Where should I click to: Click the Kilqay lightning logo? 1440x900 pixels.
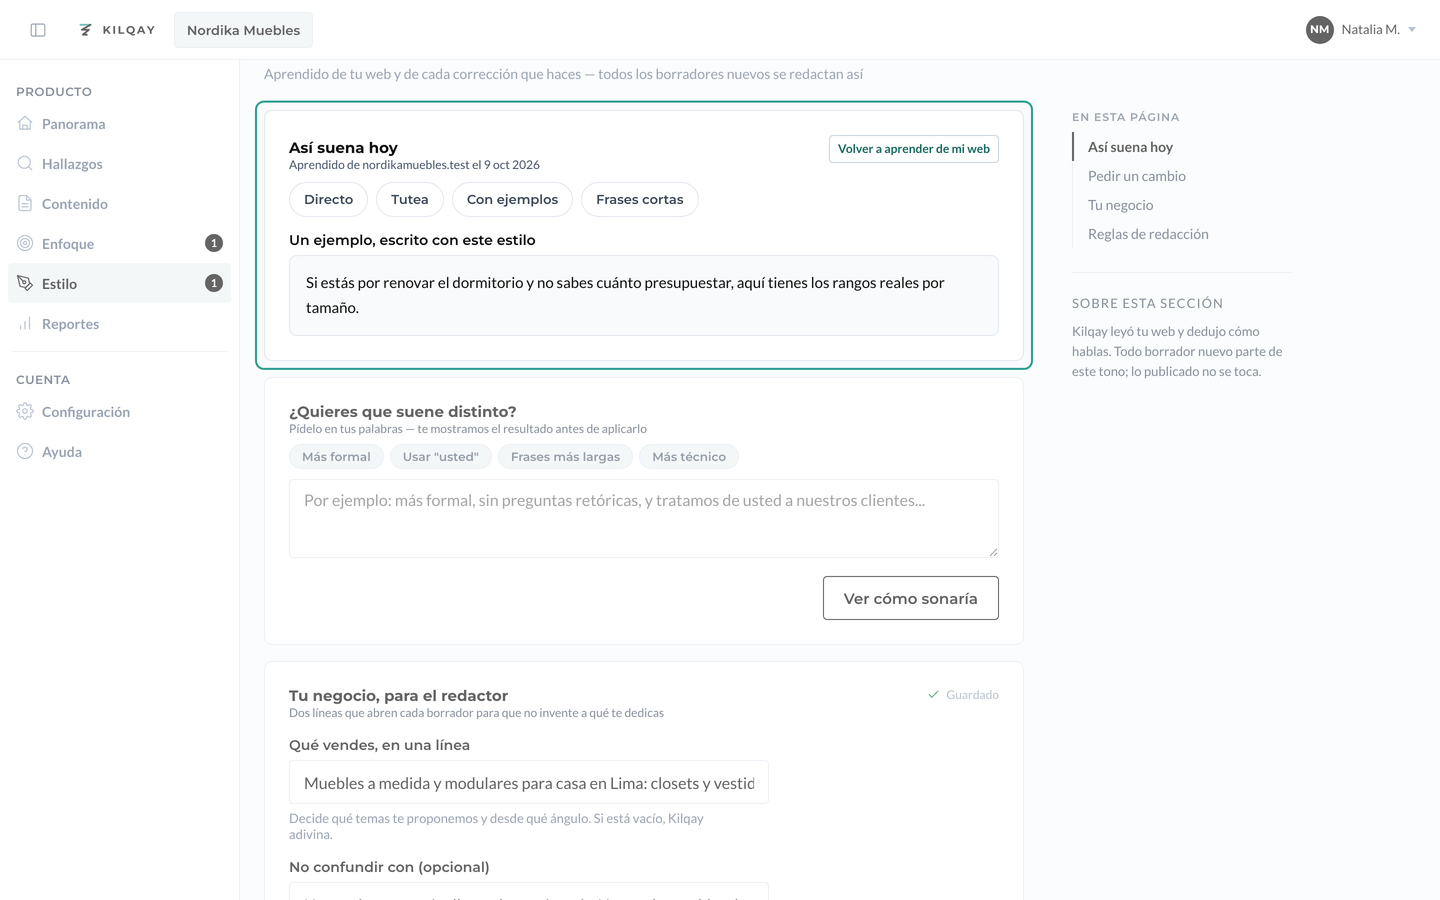tap(86, 30)
